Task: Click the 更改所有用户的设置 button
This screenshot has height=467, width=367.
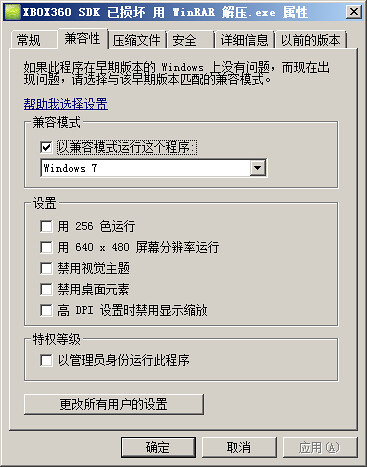Action: point(114,404)
